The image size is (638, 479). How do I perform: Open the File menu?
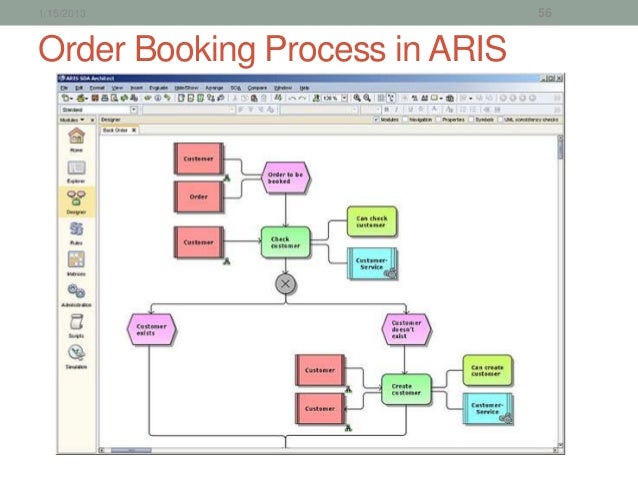64,87
